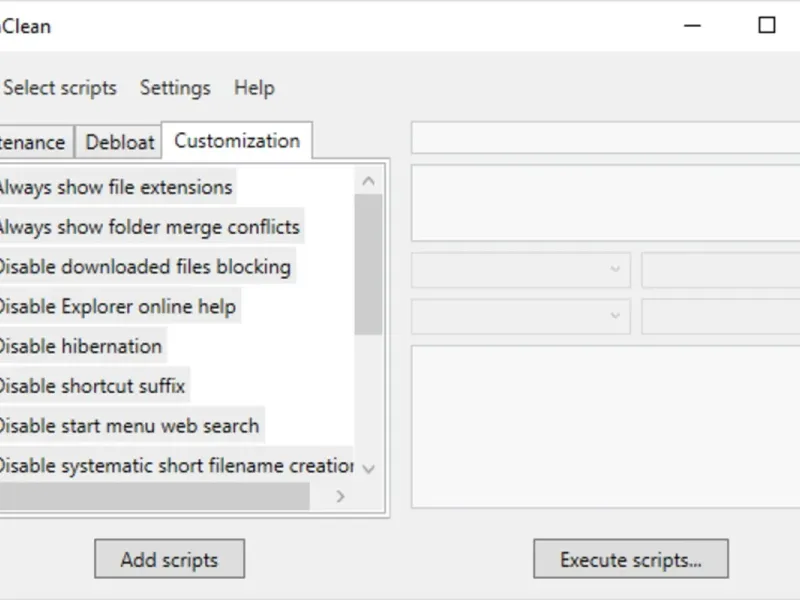Image resolution: width=800 pixels, height=600 pixels.
Task: Click the Add scripts button
Action: (169, 560)
